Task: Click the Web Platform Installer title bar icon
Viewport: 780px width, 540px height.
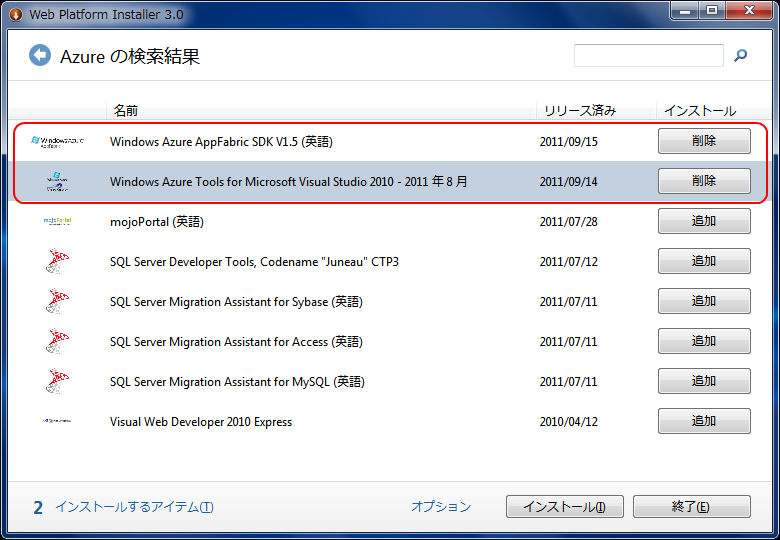Action: (16, 14)
